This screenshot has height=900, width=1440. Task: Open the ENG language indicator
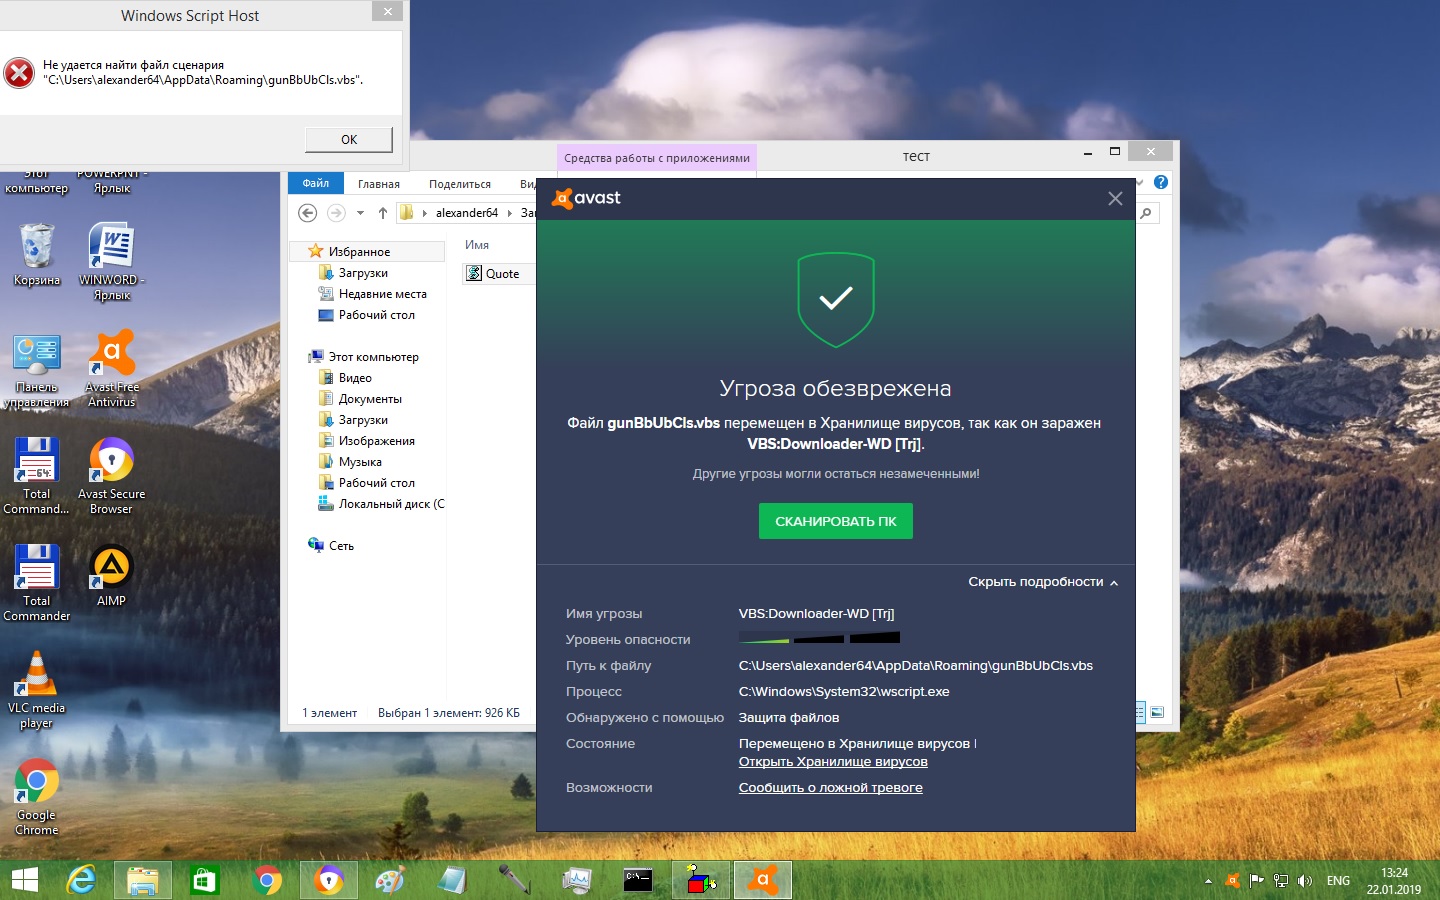tap(1338, 881)
